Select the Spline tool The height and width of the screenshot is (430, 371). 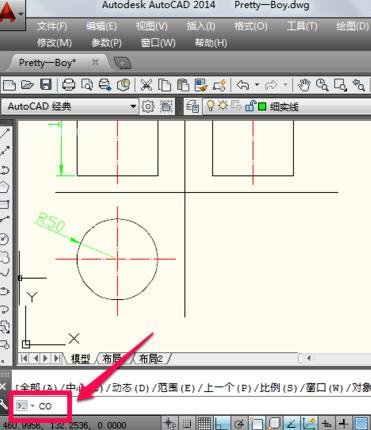click(x=5, y=273)
